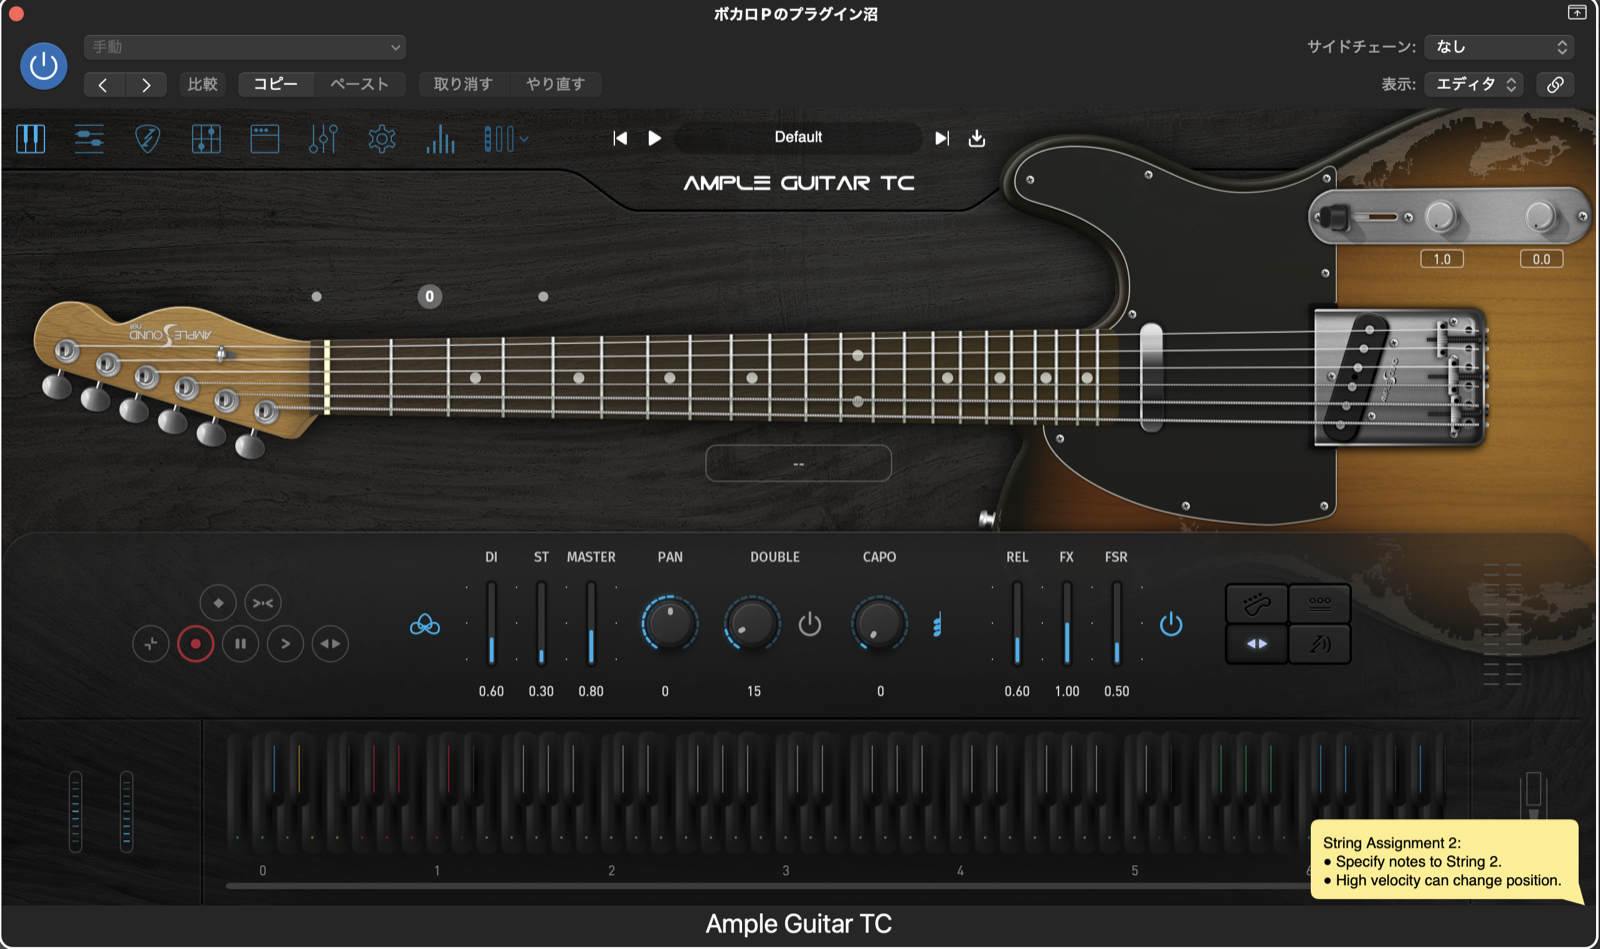The width and height of the screenshot is (1600, 949).
Task: Open the guitar pick Tab panel icon
Action: click(x=147, y=138)
